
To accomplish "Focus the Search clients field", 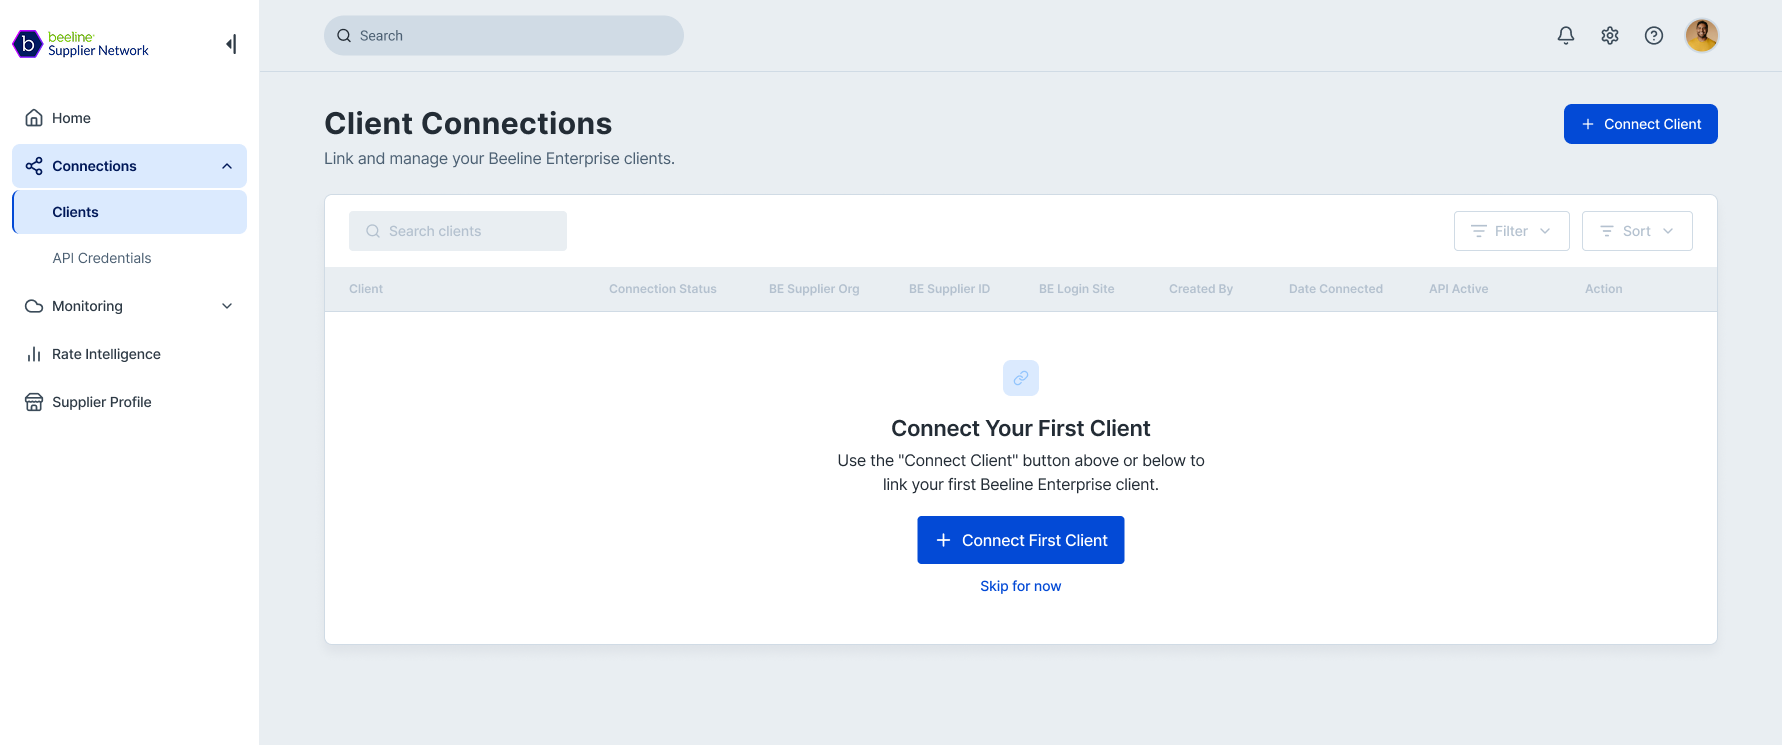I will pos(458,231).
